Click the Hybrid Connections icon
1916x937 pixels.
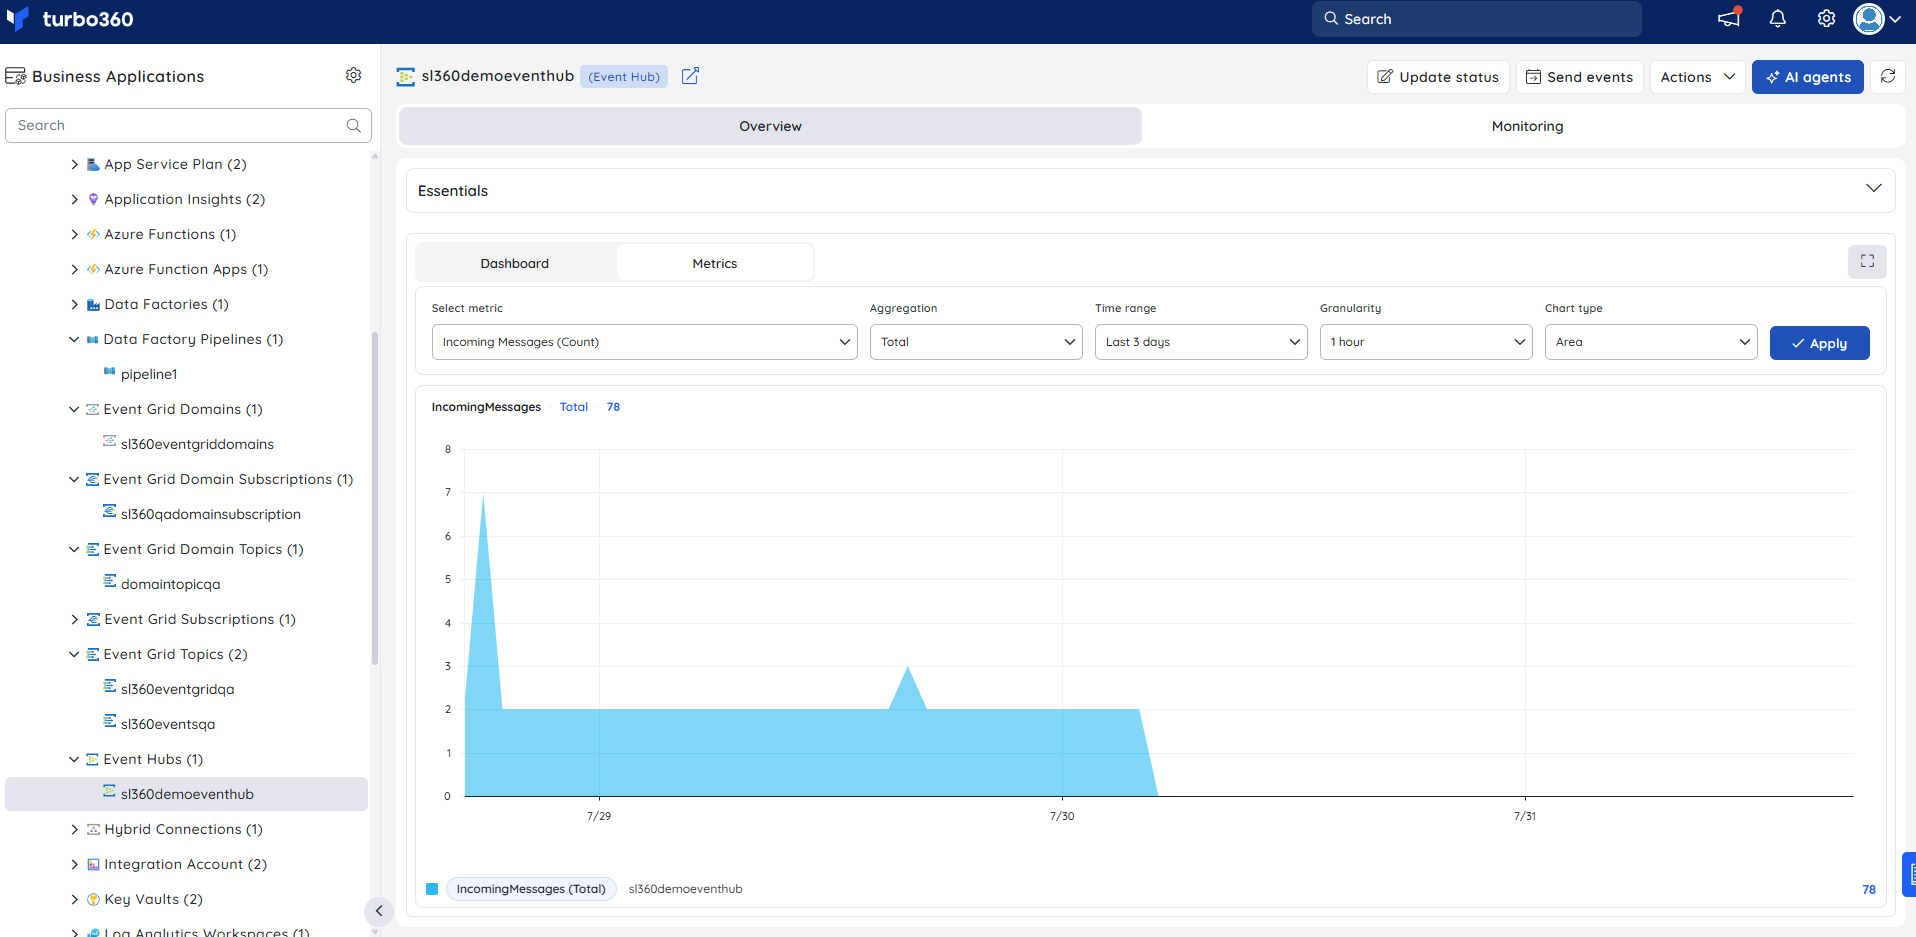(x=93, y=829)
